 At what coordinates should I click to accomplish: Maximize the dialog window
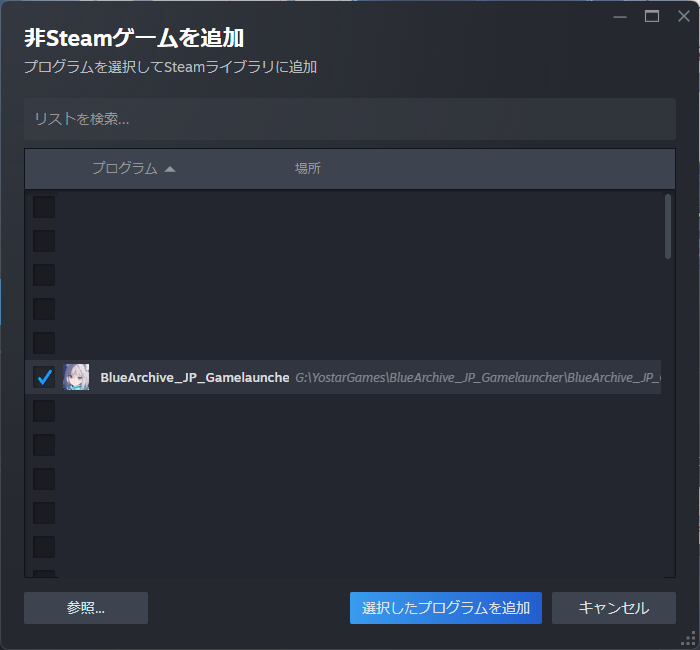[x=652, y=17]
